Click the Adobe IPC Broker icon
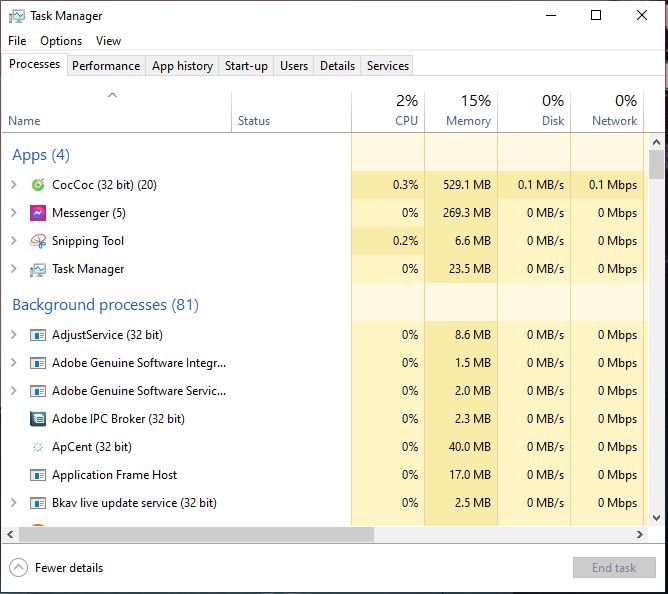Image resolution: width=668 pixels, height=594 pixels. point(38,419)
